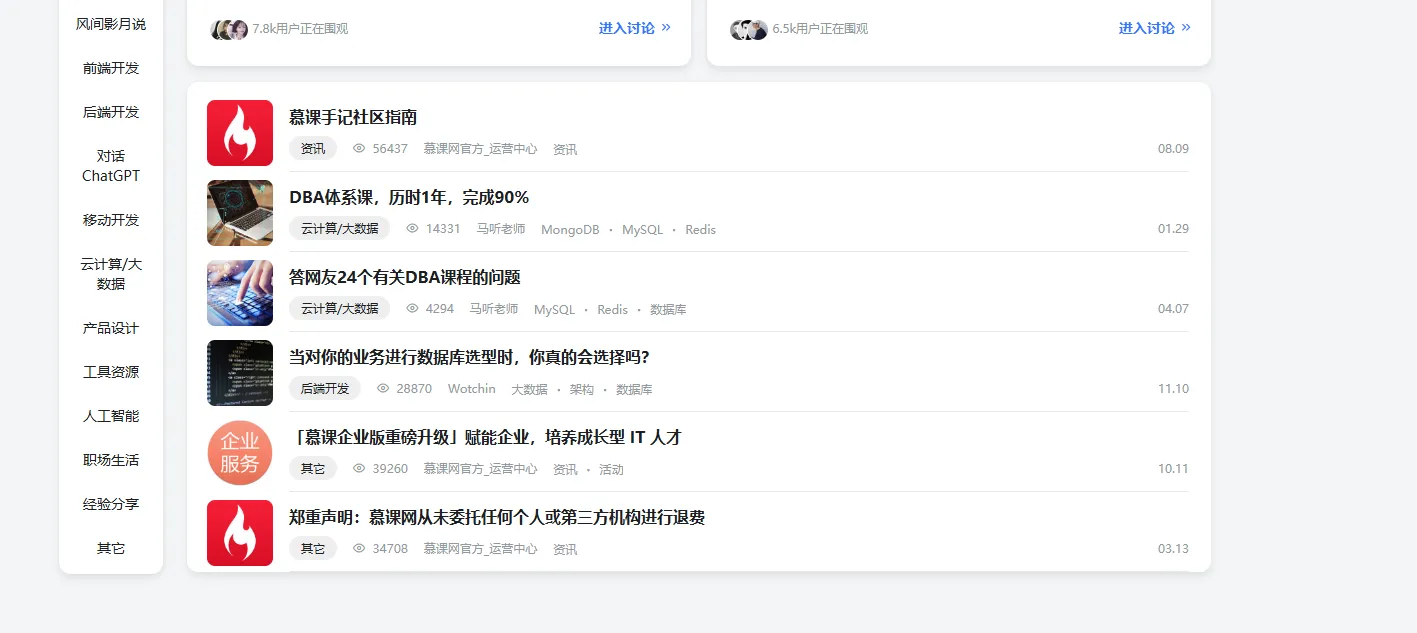Select 对话ChatGPT category in the sidebar
The width and height of the screenshot is (1417, 633).
111,166
